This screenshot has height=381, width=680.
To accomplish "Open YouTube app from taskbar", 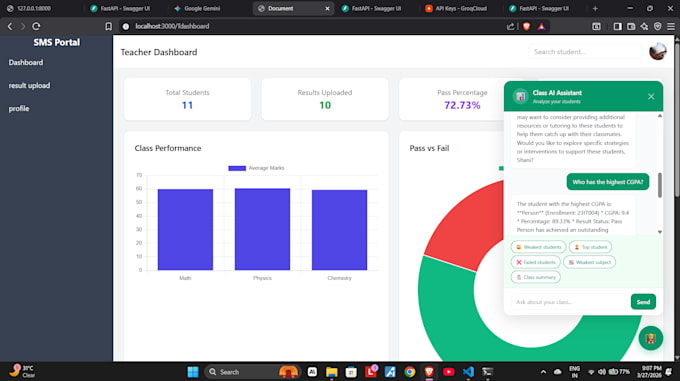I will pyautogui.click(x=448, y=372).
